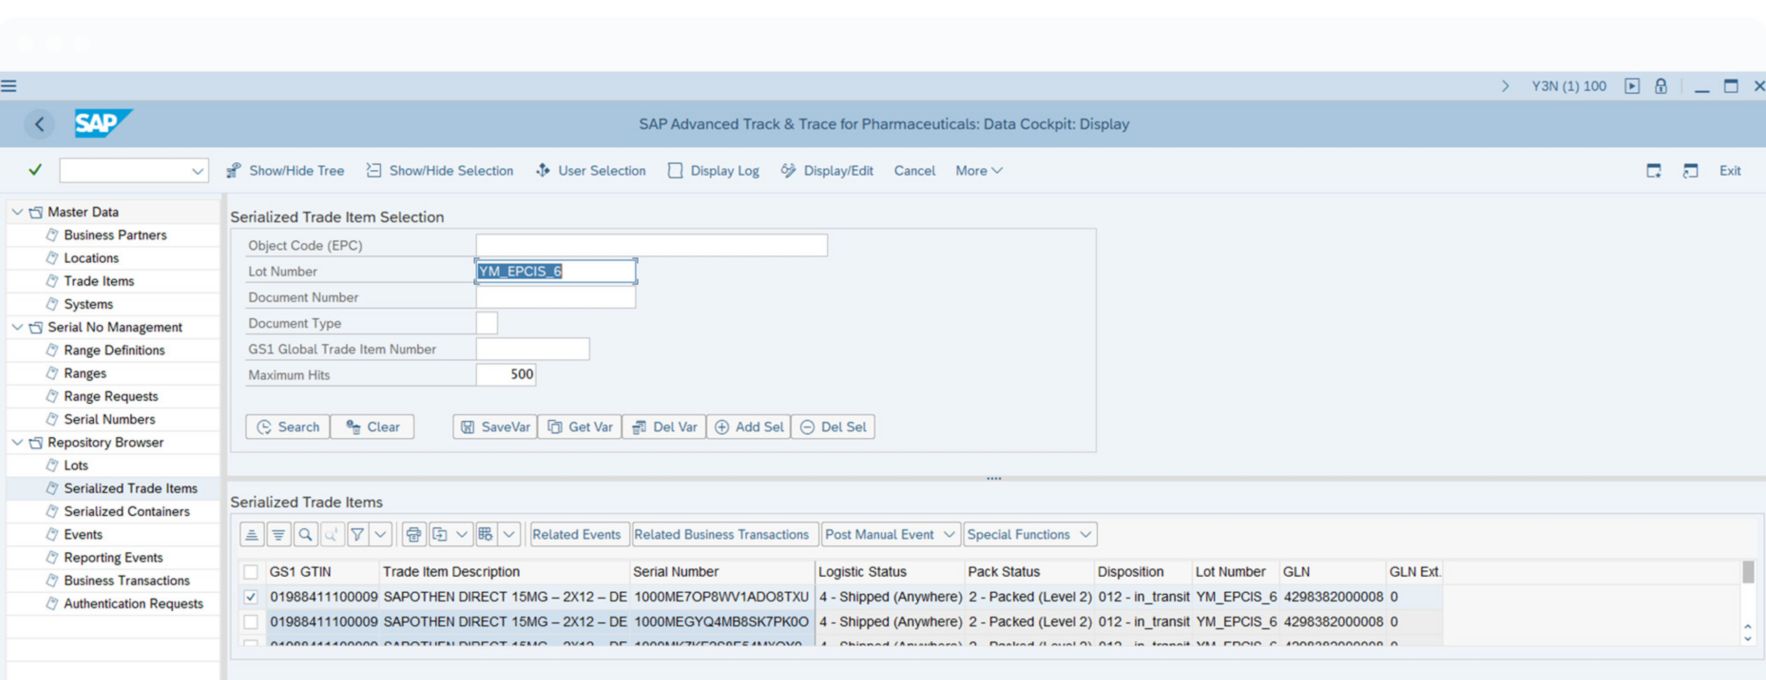Open the Post Manual Event dropdown
Viewport: 1766px width, 680px height.
click(x=889, y=535)
